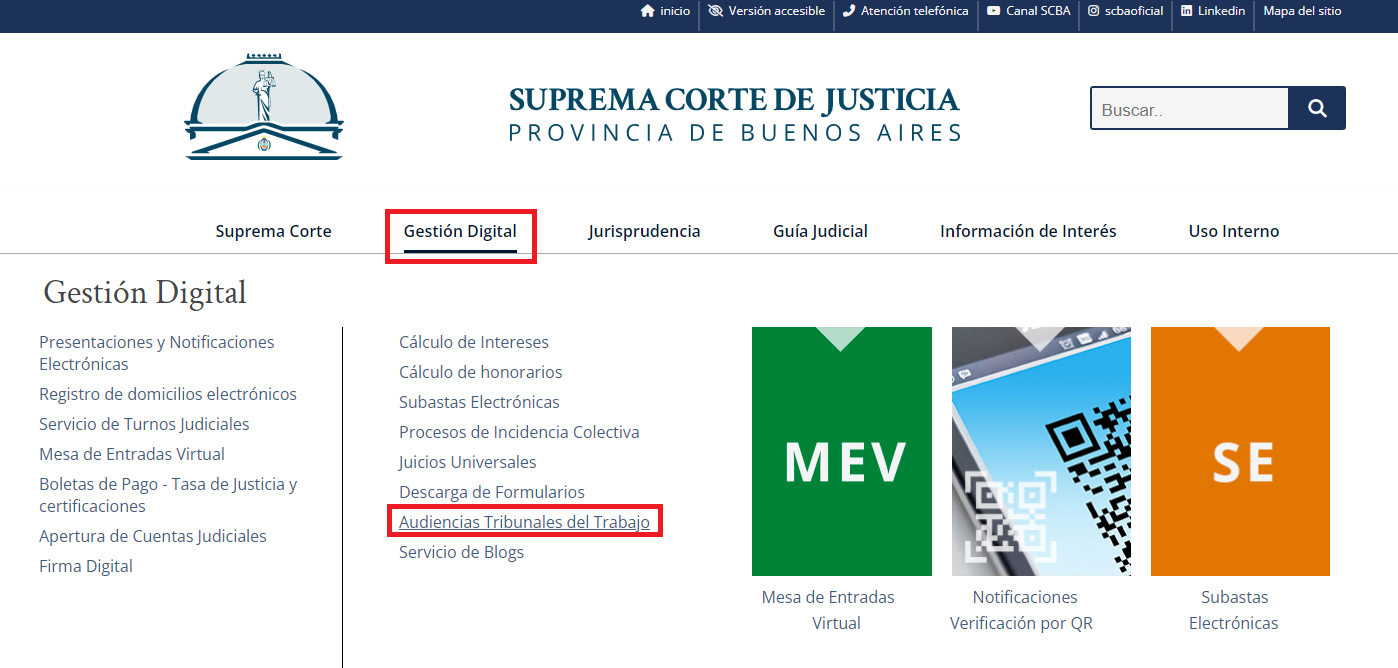Image resolution: width=1398 pixels, height=668 pixels.
Task: Expand the Uso Interno menu
Action: [x=1234, y=231]
